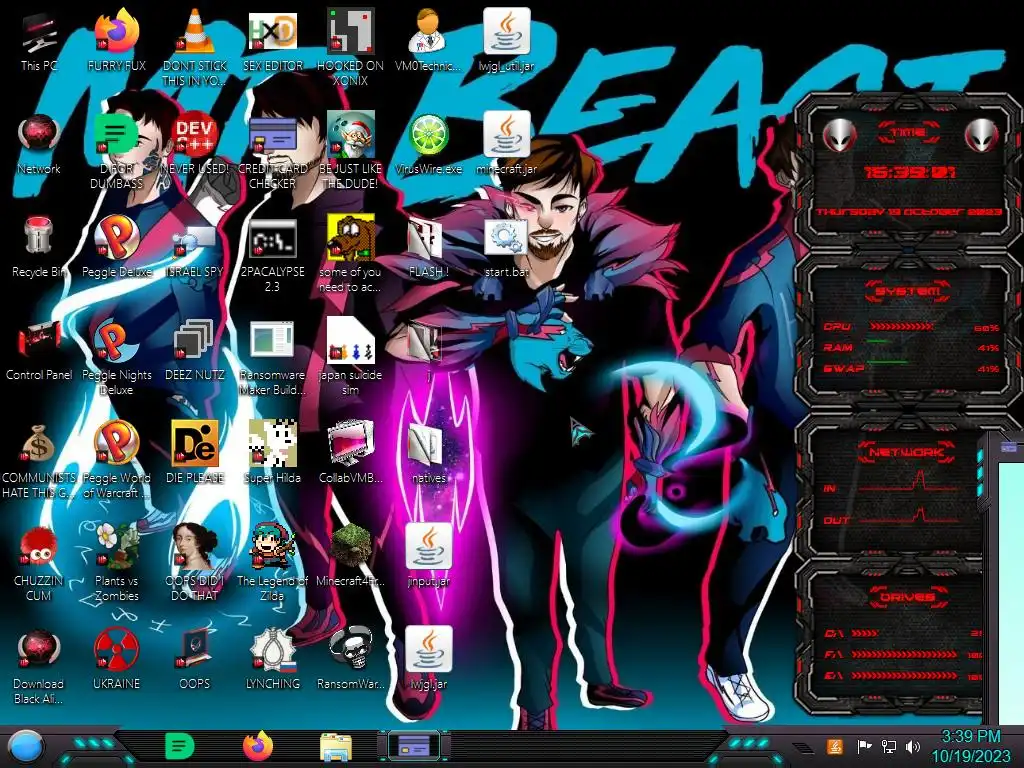Click the Start orb button
This screenshot has height=768, width=1024.
(x=25, y=747)
